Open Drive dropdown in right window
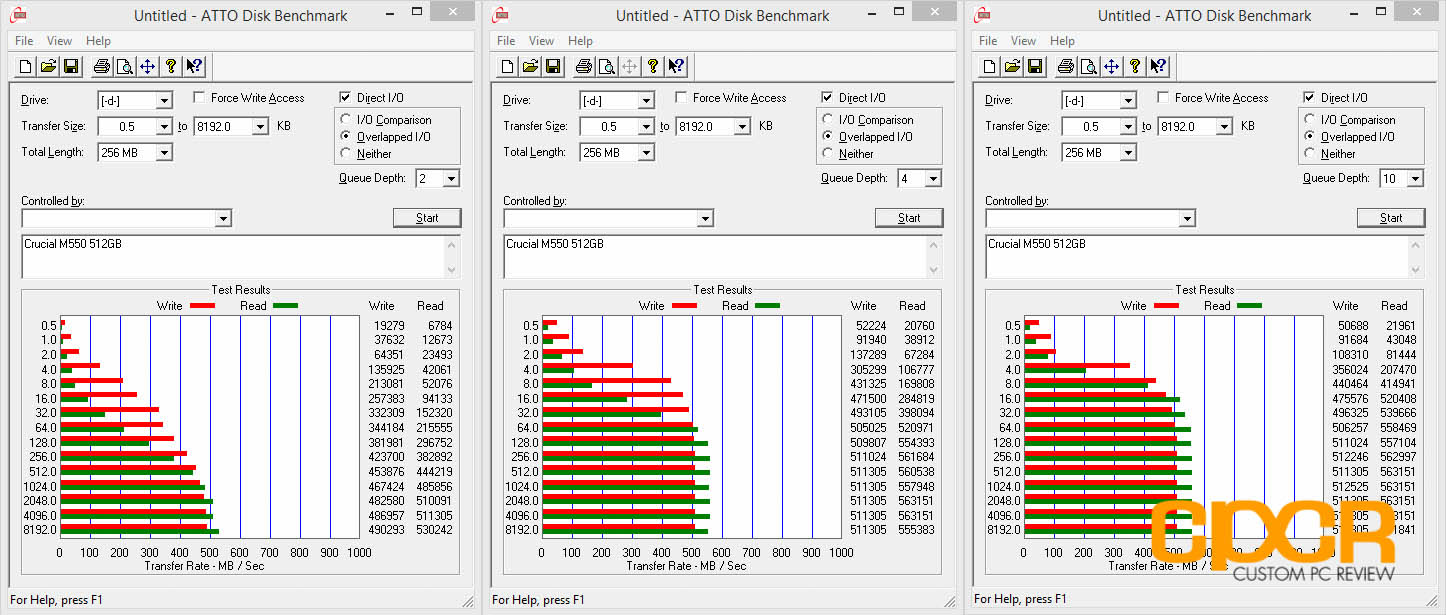The height and width of the screenshot is (615, 1446). tap(1128, 101)
